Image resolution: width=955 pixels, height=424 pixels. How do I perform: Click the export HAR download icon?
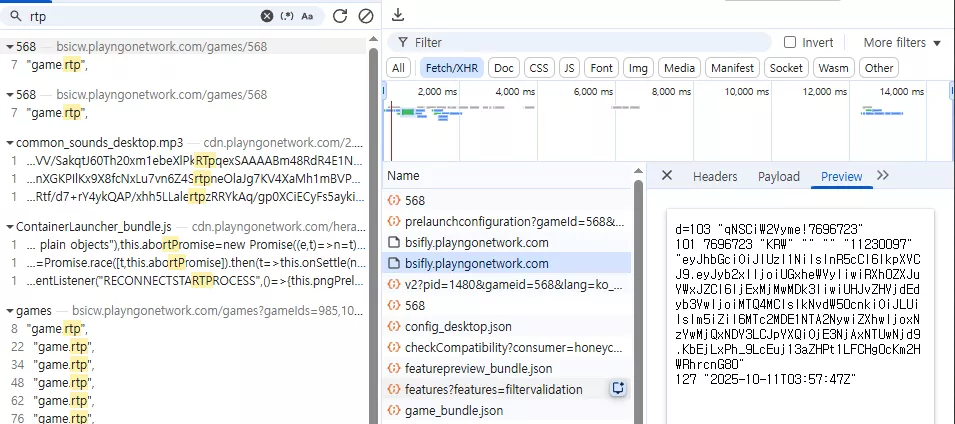pos(398,15)
